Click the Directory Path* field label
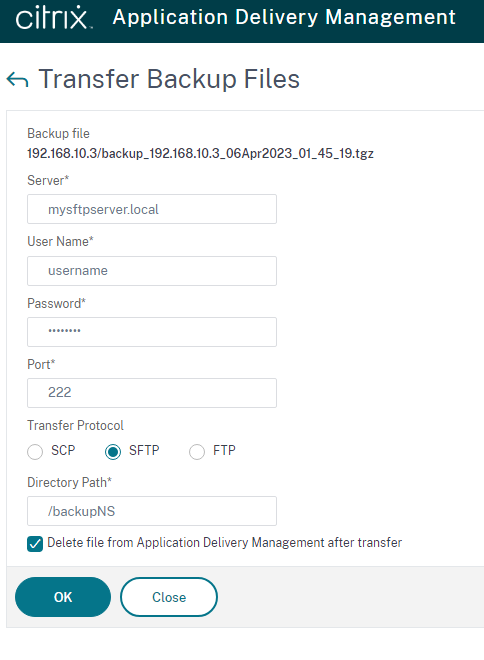Image resolution: width=484 pixels, height=660 pixels. point(69,482)
